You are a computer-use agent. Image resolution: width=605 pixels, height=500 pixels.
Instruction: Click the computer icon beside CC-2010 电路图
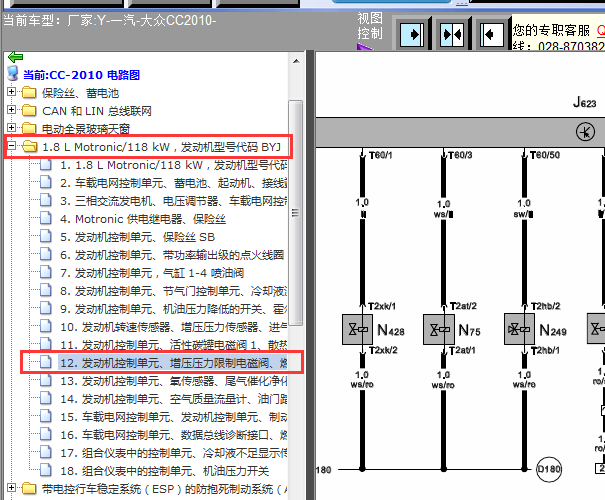[14, 73]
